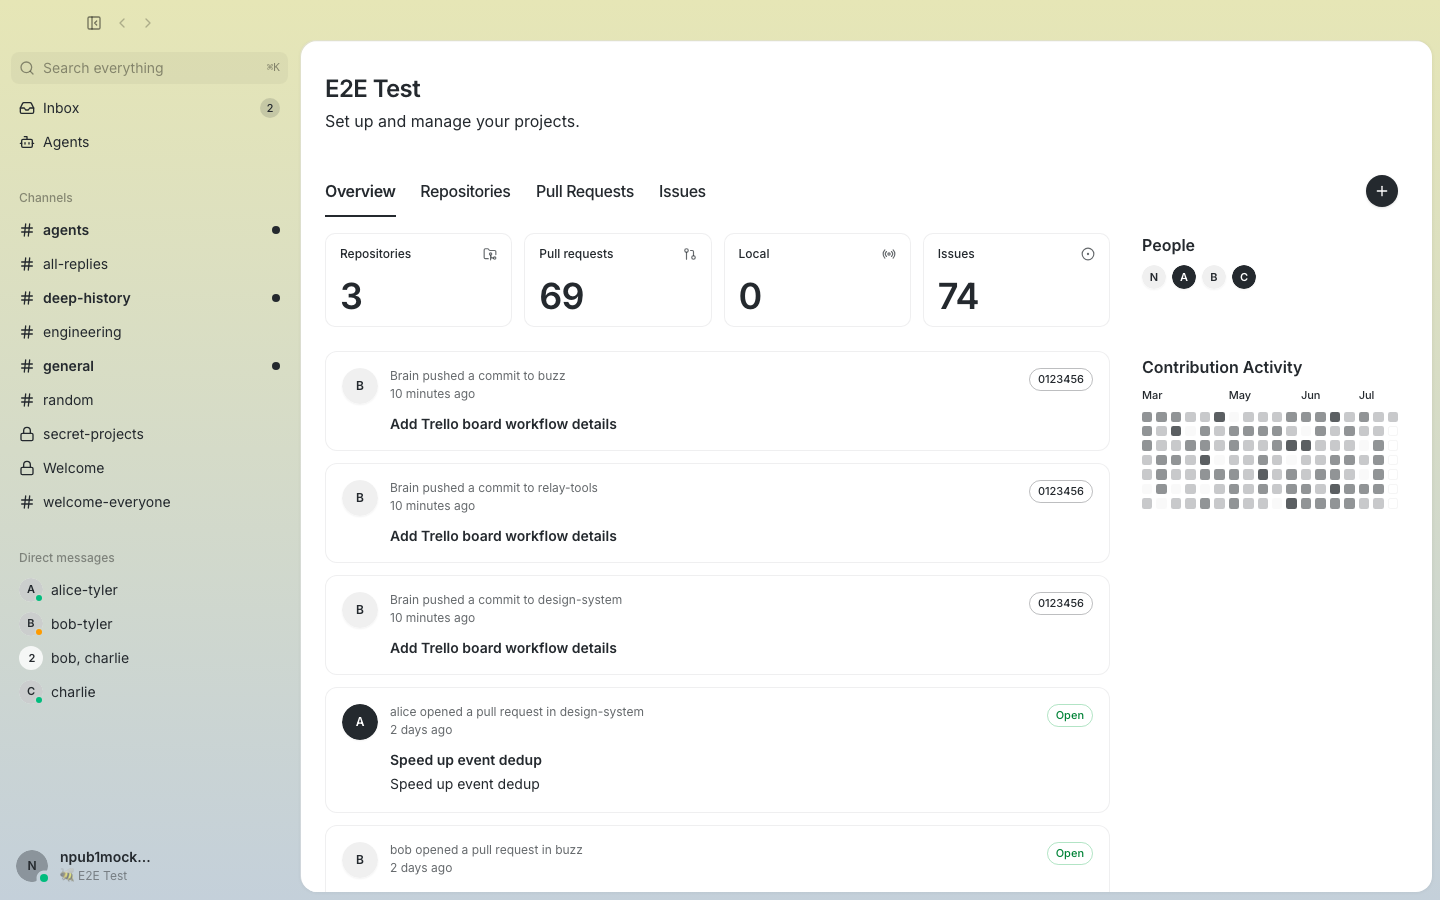This screenshot has height=900, width=1440.
Task: Go back with the left chevron
Action: (122, 23)
